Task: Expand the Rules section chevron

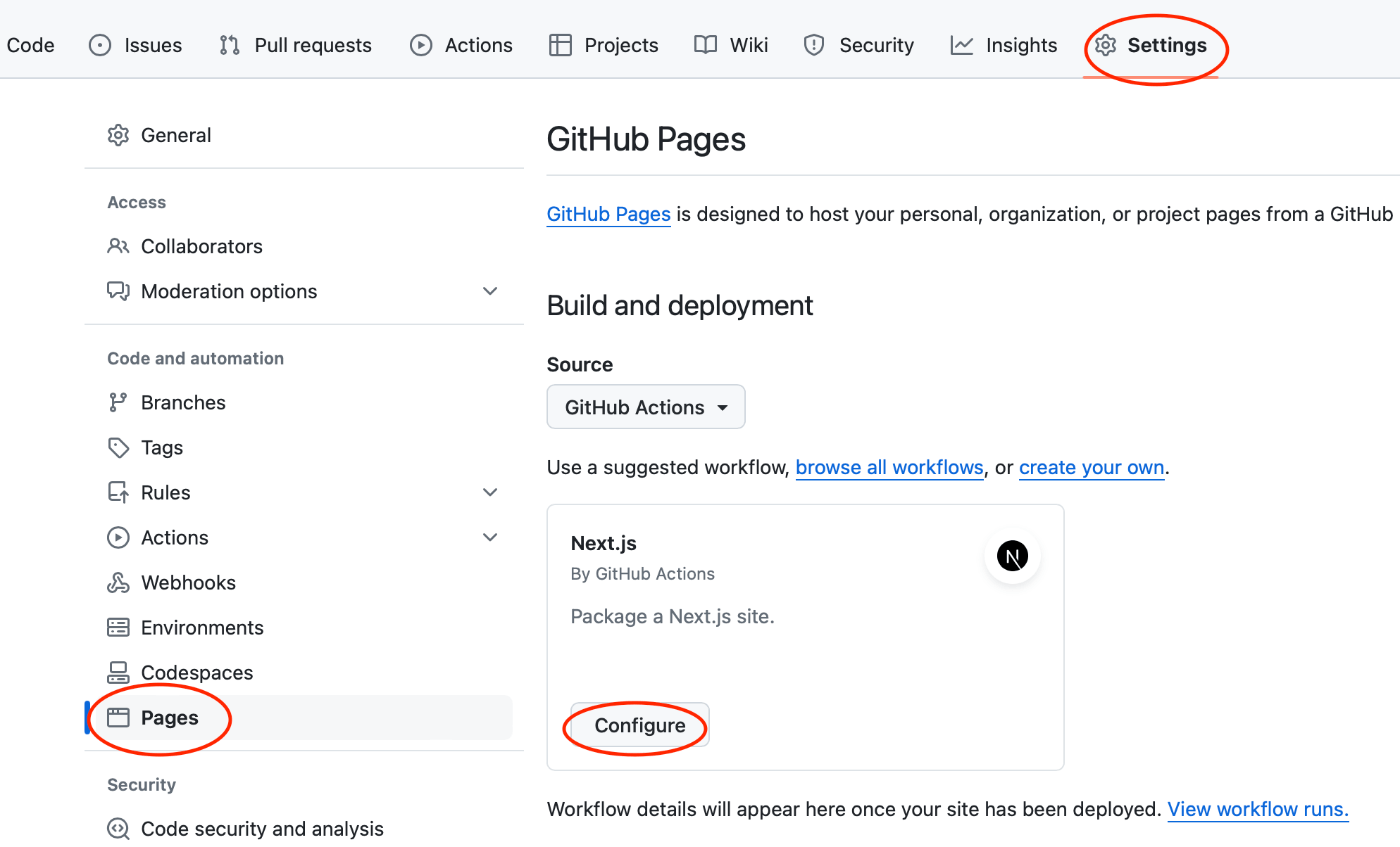Action: [490, 492]
